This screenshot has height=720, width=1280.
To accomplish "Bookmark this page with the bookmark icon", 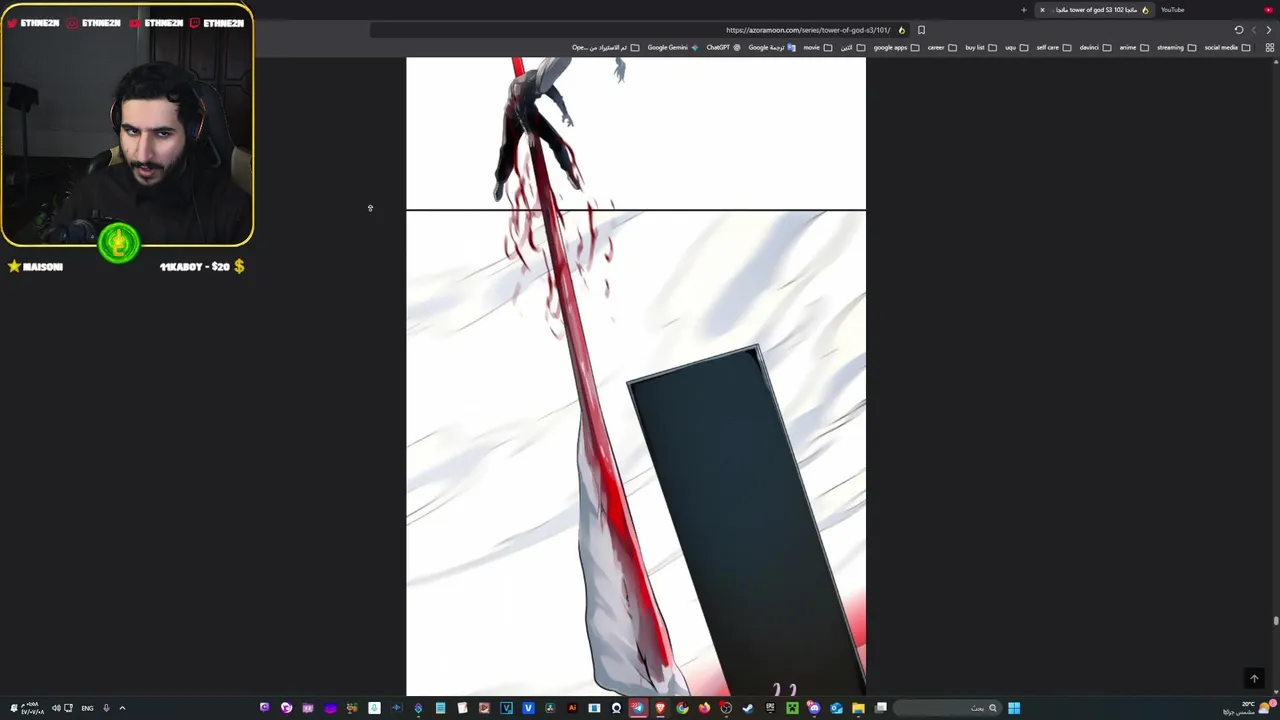I will (x=921, y=30).
